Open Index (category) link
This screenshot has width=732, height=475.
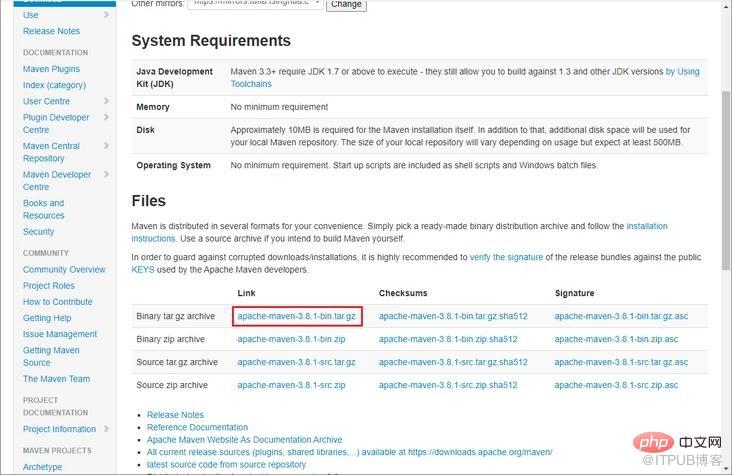tap(54, 85)
